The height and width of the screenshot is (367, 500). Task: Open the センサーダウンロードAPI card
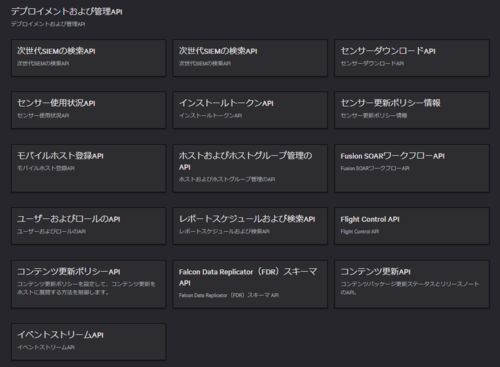pyautogui.click(x=412, y=58)
